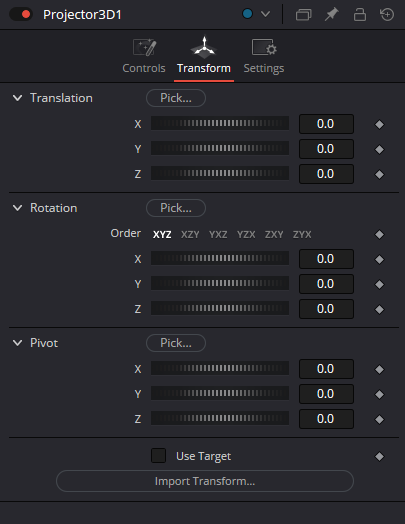Image resolution: width=405 pixels, height=524 pixels.
Task: Reset node settings with the restore icon
Action: click(x=387, y=14)
